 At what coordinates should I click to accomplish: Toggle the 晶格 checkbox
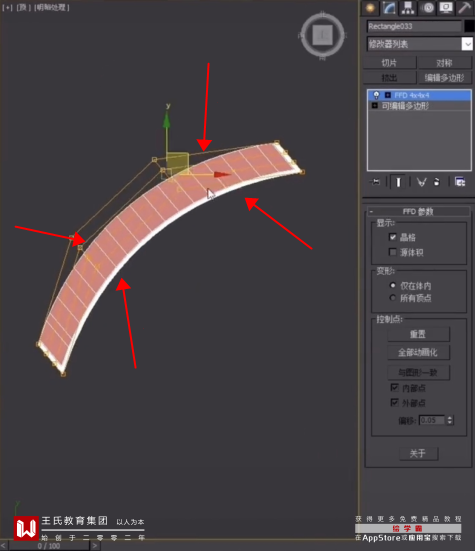pos(393,237)
